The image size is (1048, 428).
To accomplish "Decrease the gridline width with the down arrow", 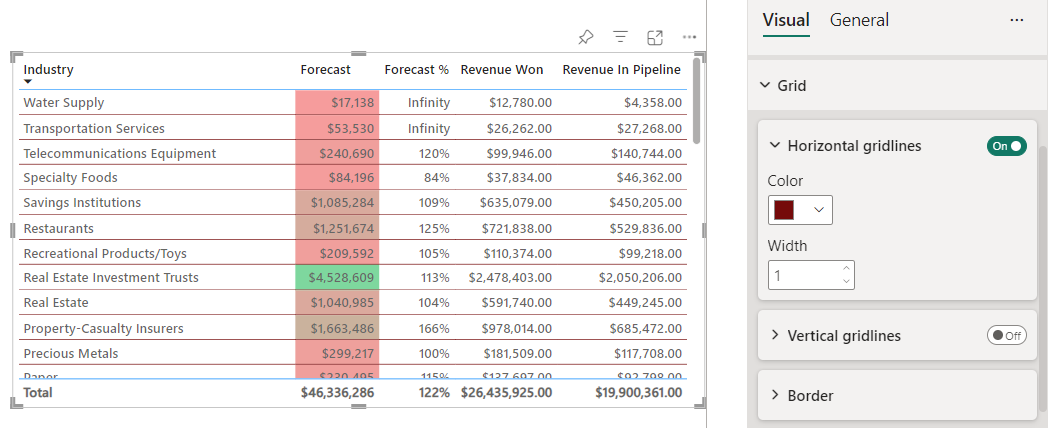I will (847, 281).
